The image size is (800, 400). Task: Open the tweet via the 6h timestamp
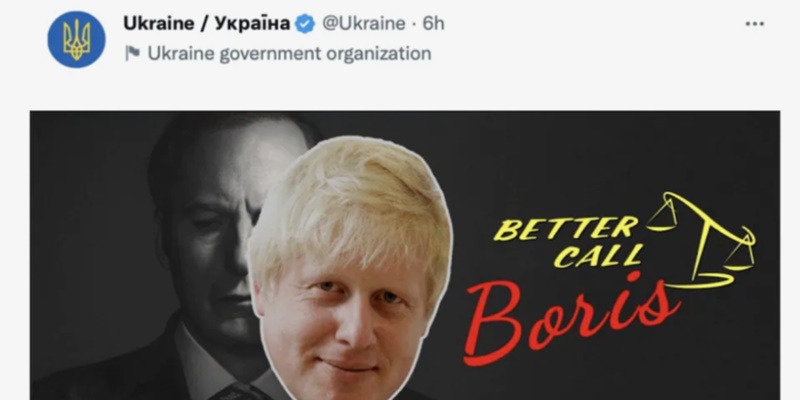433,23
